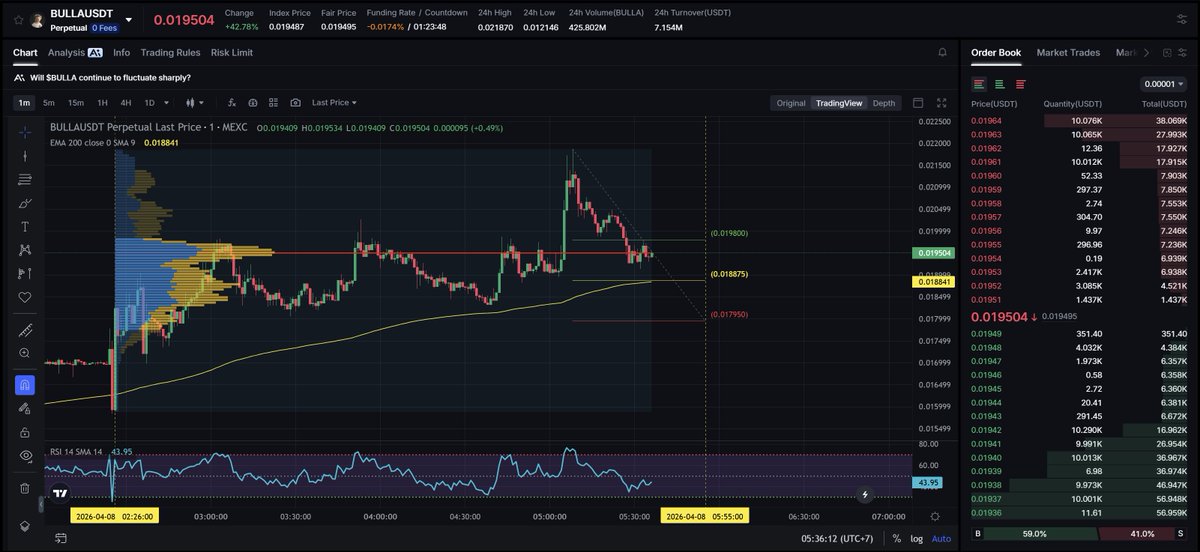Select the trend line drawing tool

click(25, 155)
